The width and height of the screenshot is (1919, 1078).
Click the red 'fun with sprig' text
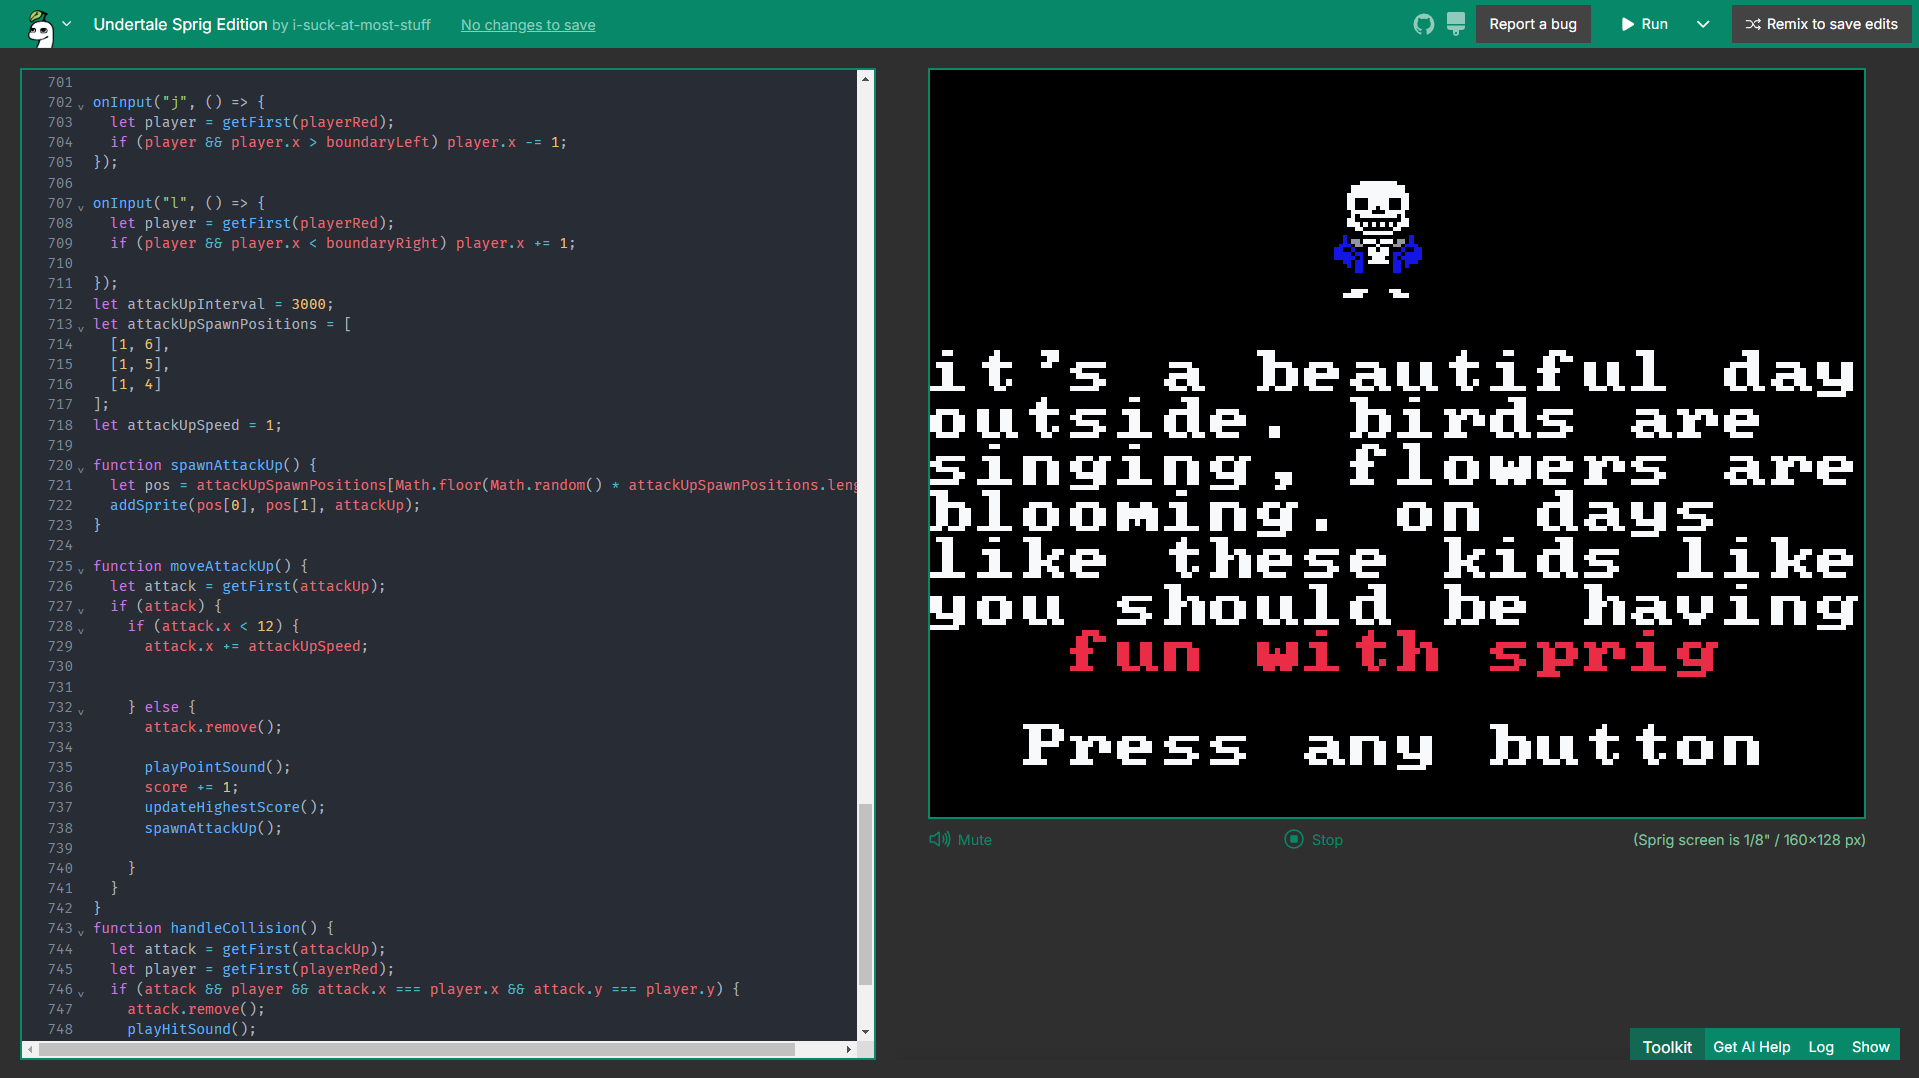(1393, 653)
